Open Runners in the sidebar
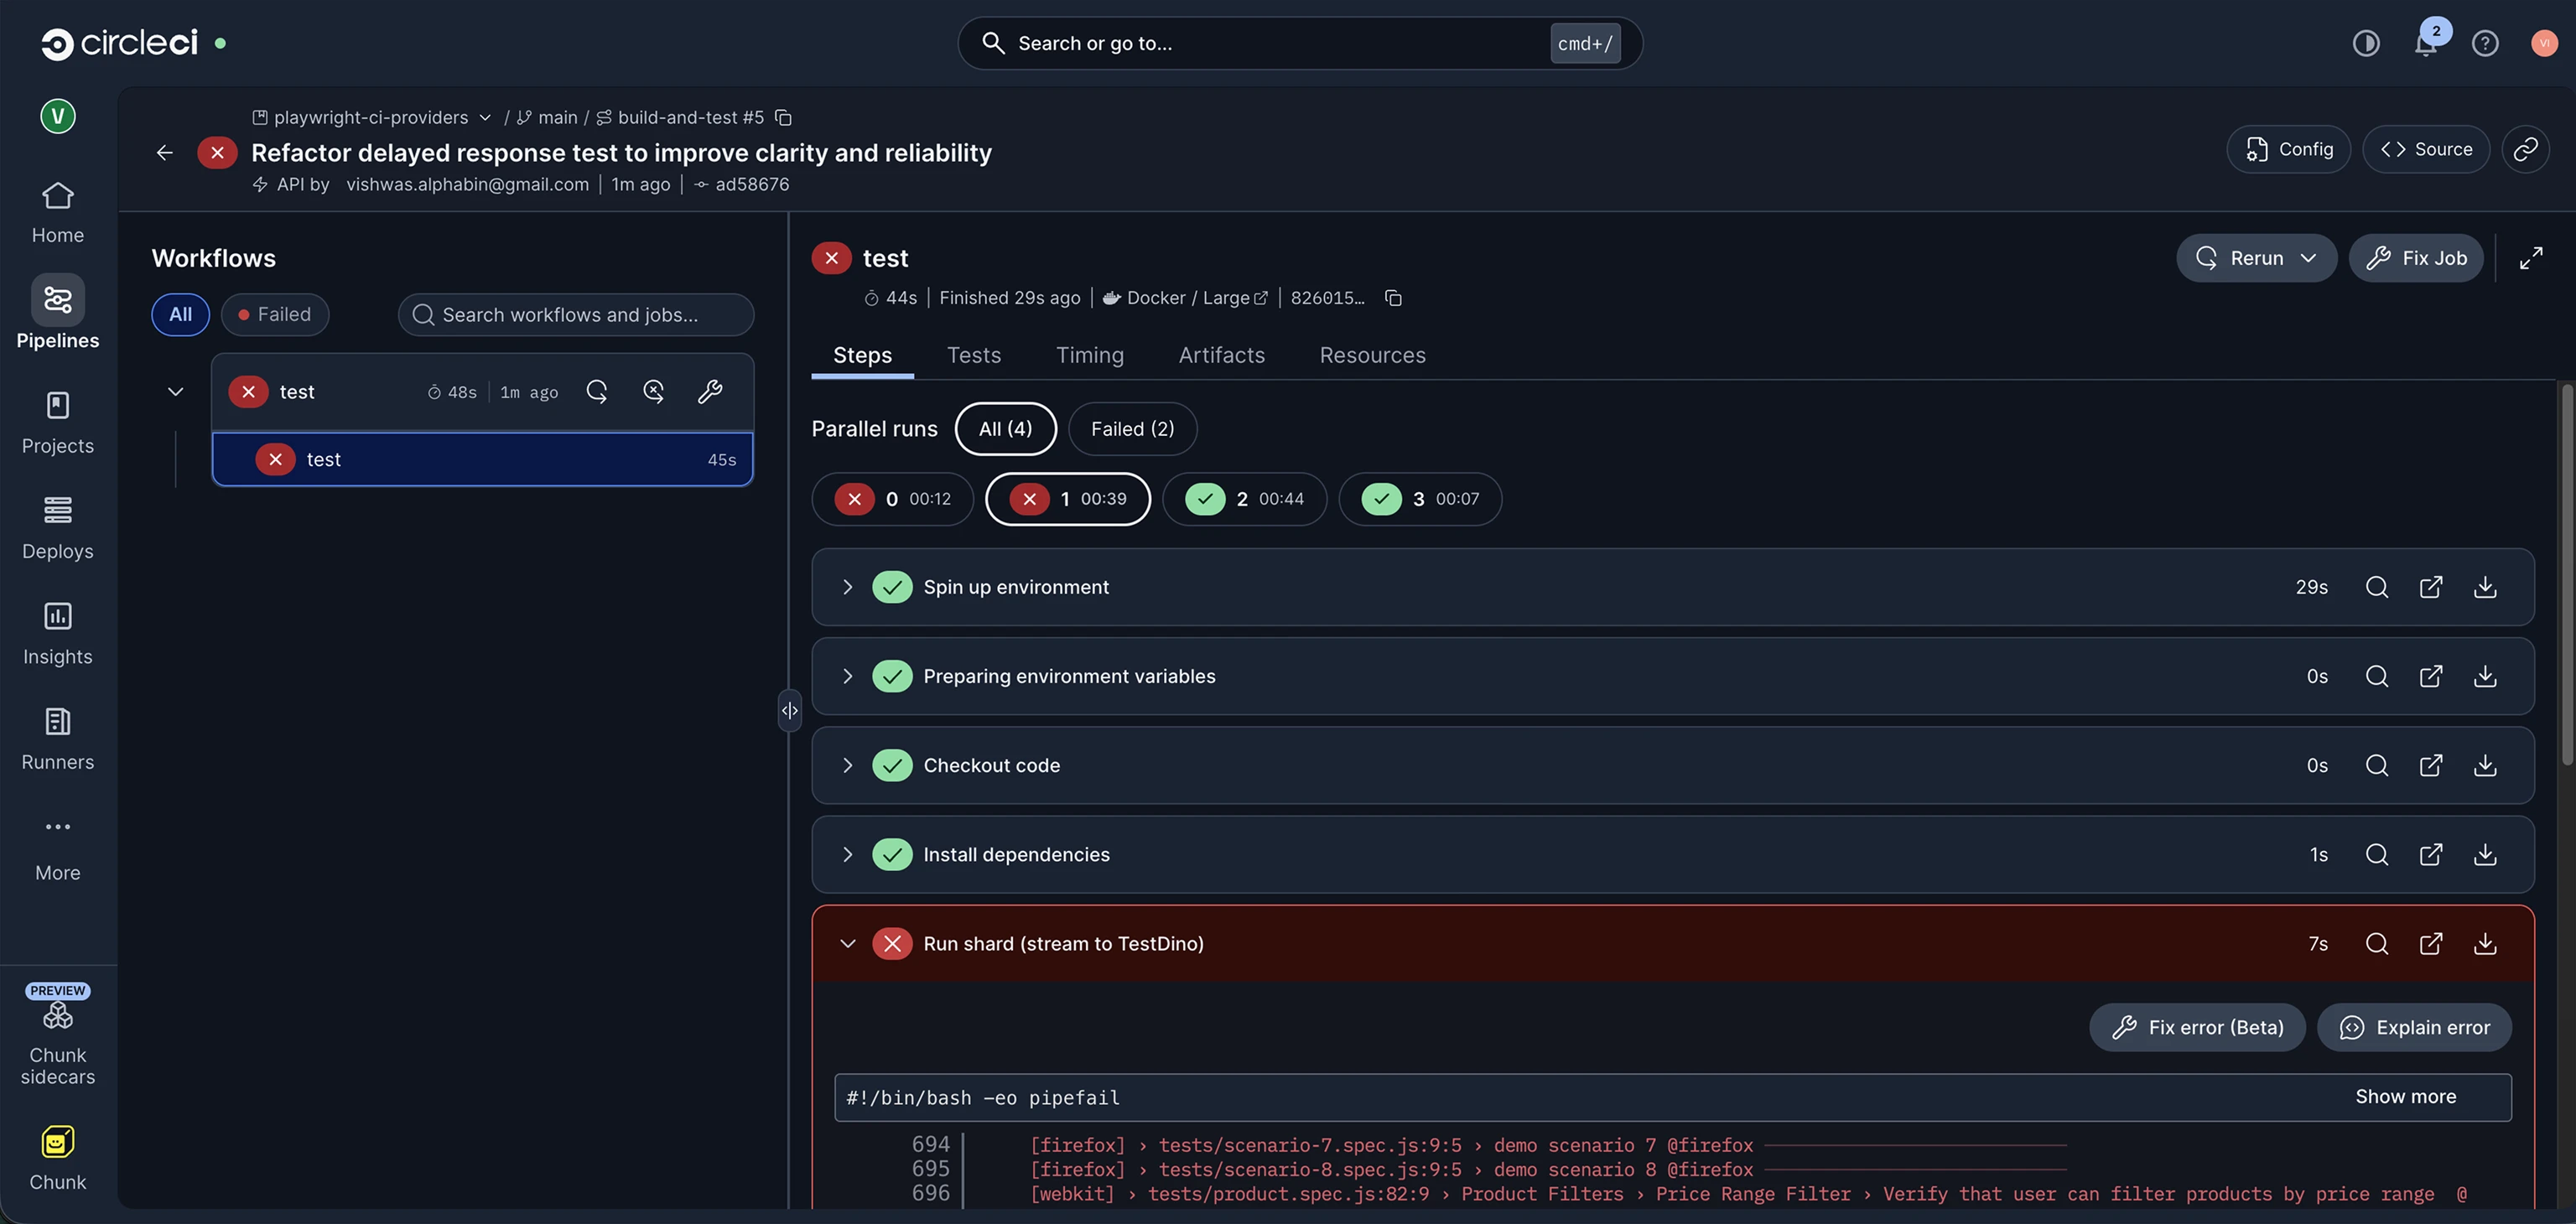Image resolution: width=2576 pixels, height=1224 pixels. click(57, 739)
